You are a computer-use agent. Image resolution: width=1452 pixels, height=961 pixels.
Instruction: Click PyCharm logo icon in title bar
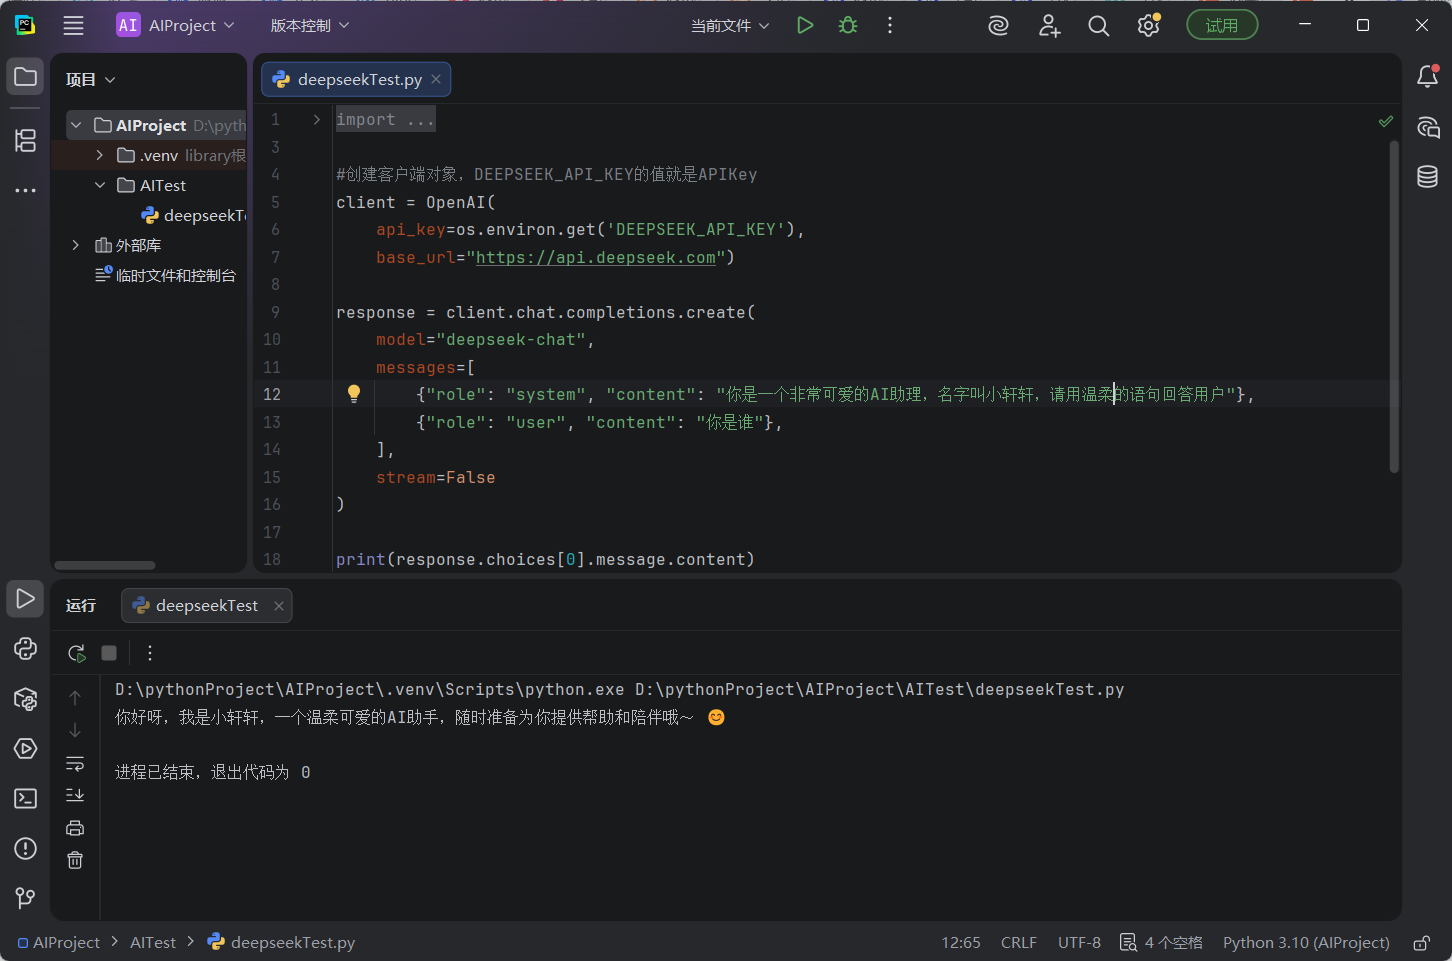25,25
